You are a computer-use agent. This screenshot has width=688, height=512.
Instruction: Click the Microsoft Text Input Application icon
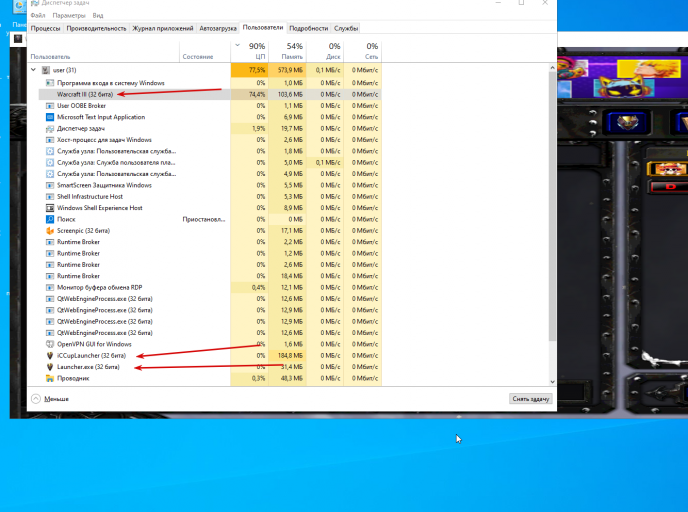[x=50, y=117]
